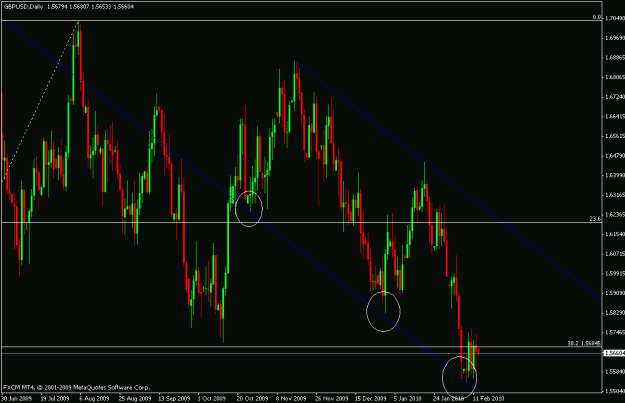Click the 11 Feb 2010 date label
The width and height of the screenshot is (625, 403).
pos(488,398)
